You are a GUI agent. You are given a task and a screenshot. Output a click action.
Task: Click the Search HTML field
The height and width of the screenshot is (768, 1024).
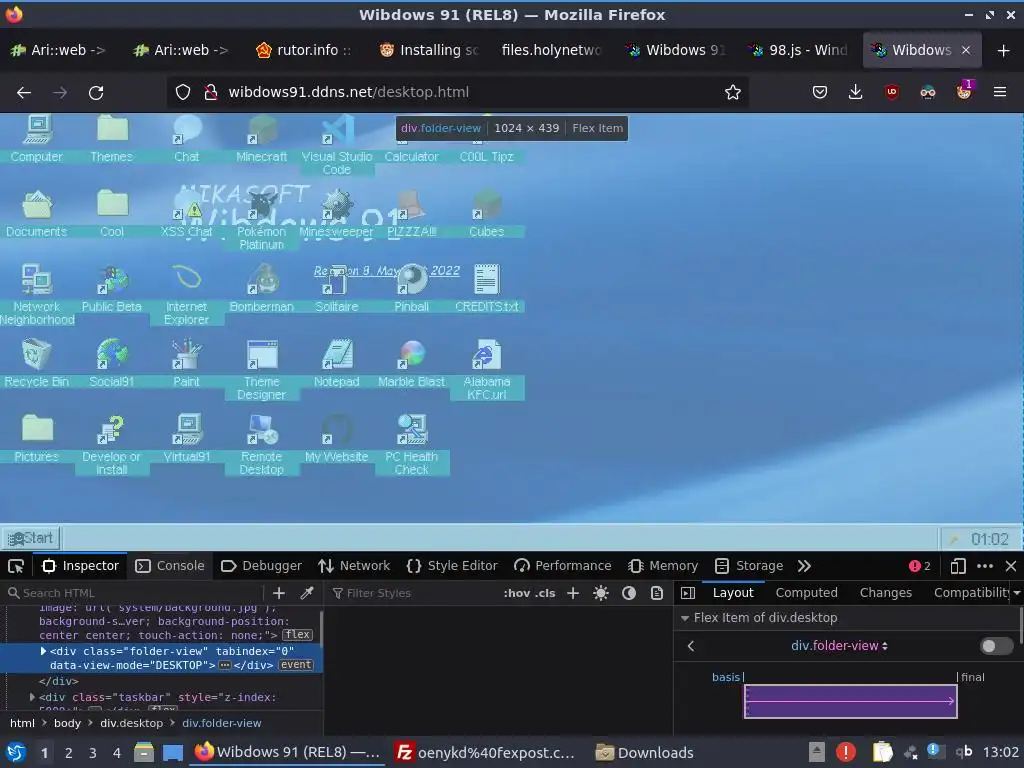tap(134, 593)
